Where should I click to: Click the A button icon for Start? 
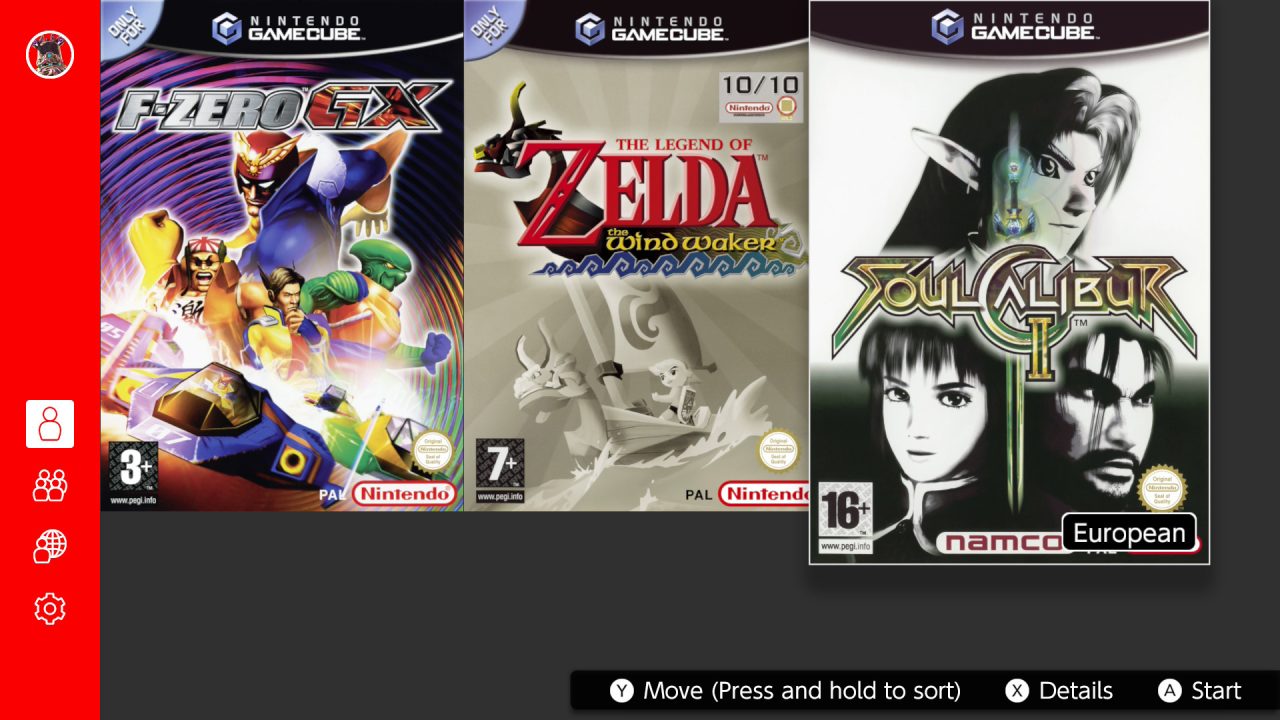(x=1169, y=691)
